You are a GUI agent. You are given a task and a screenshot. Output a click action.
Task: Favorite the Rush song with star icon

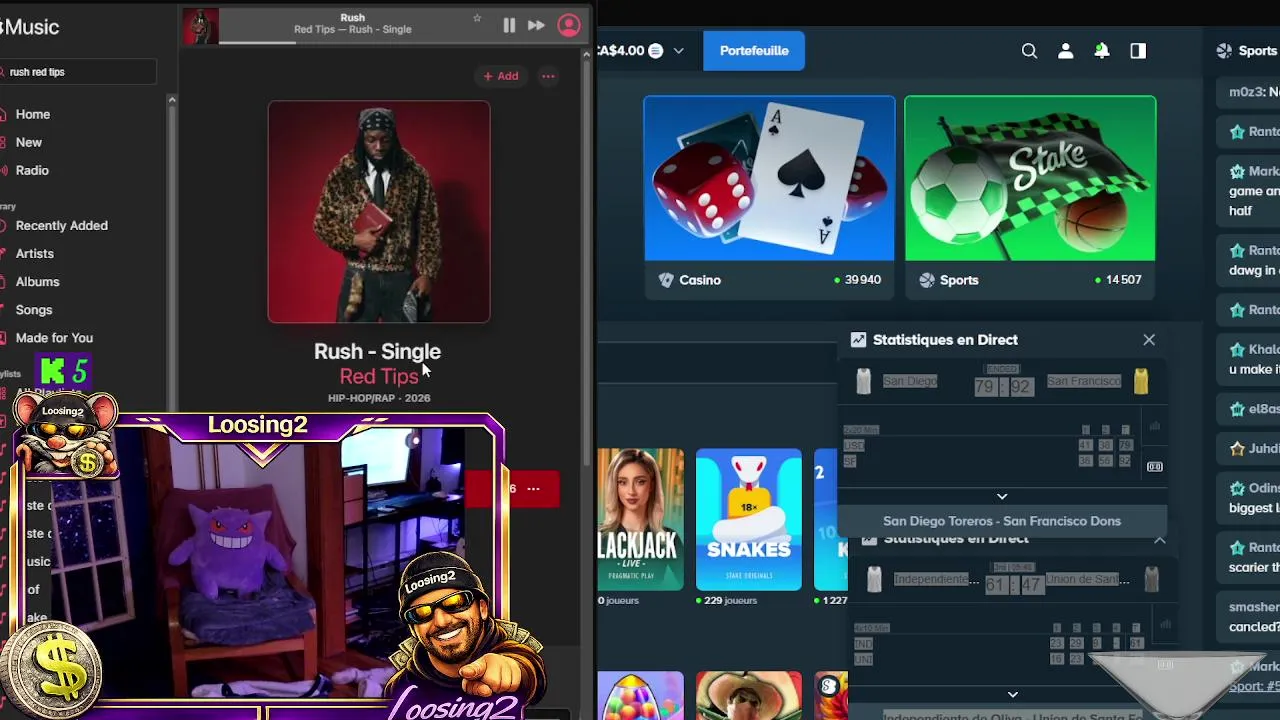(x=477, y=18)
